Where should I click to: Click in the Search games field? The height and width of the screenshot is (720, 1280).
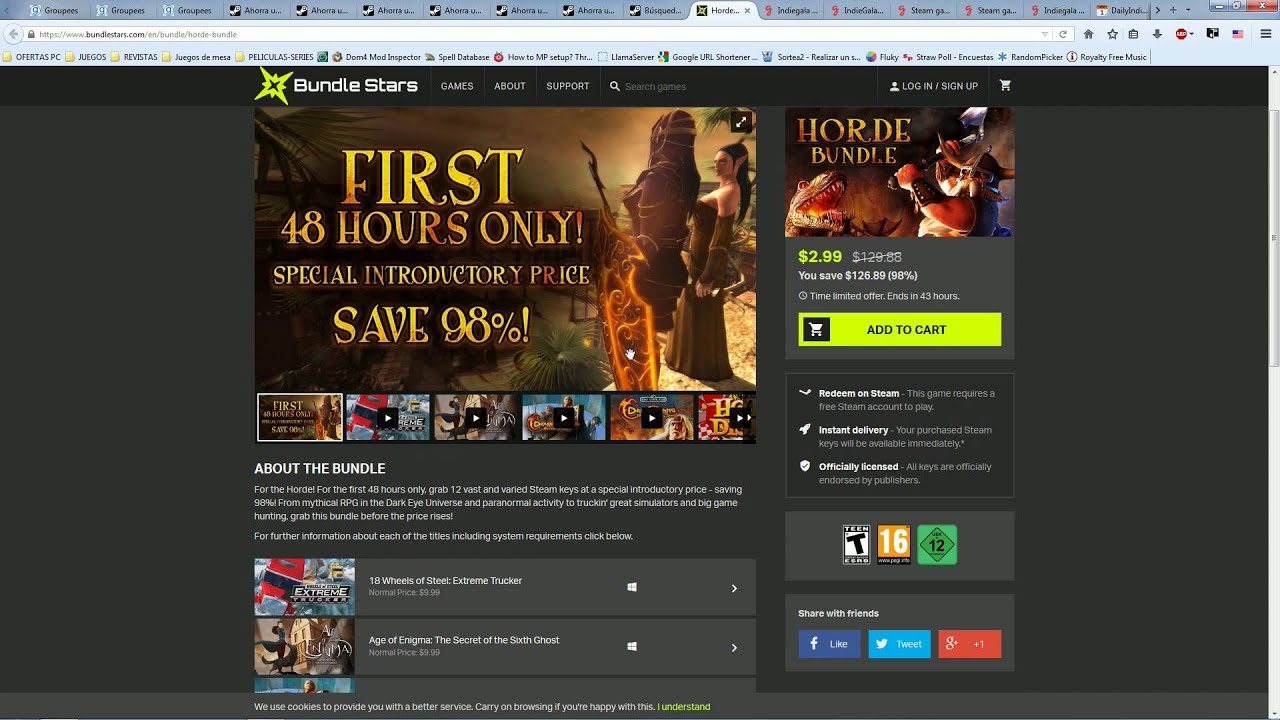740,86
